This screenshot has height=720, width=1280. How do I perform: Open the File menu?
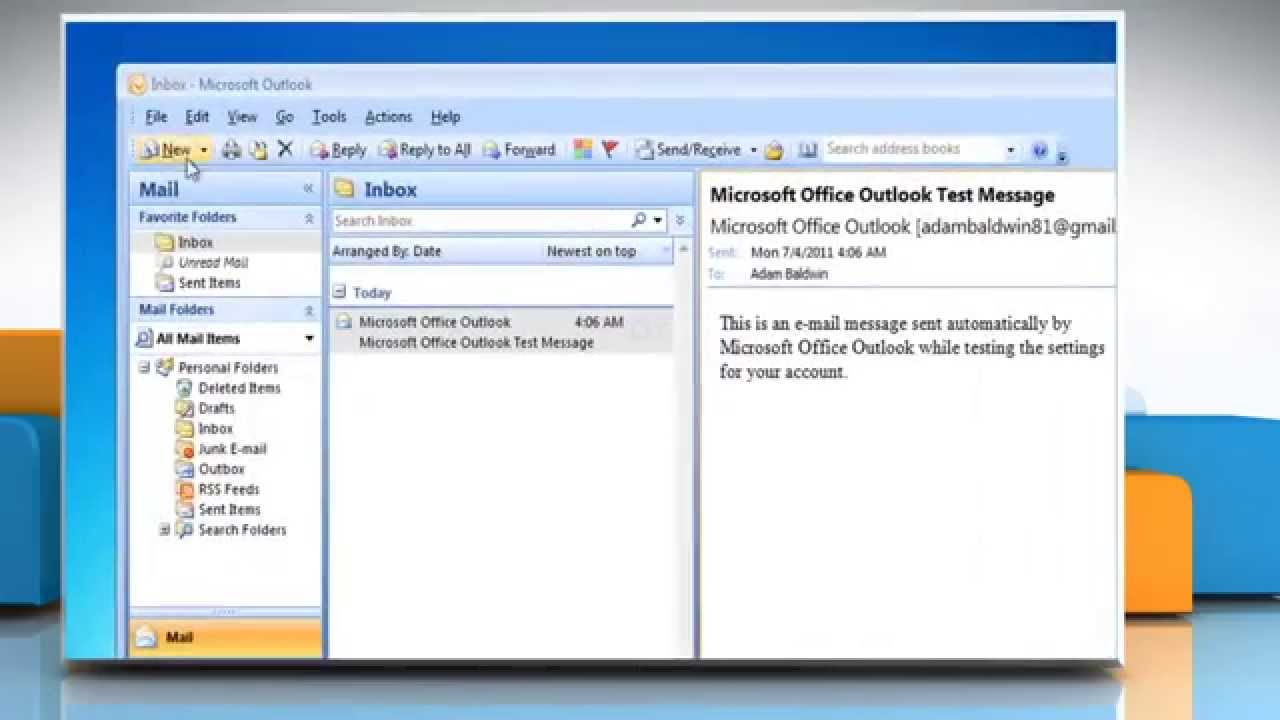pos(156,117)
